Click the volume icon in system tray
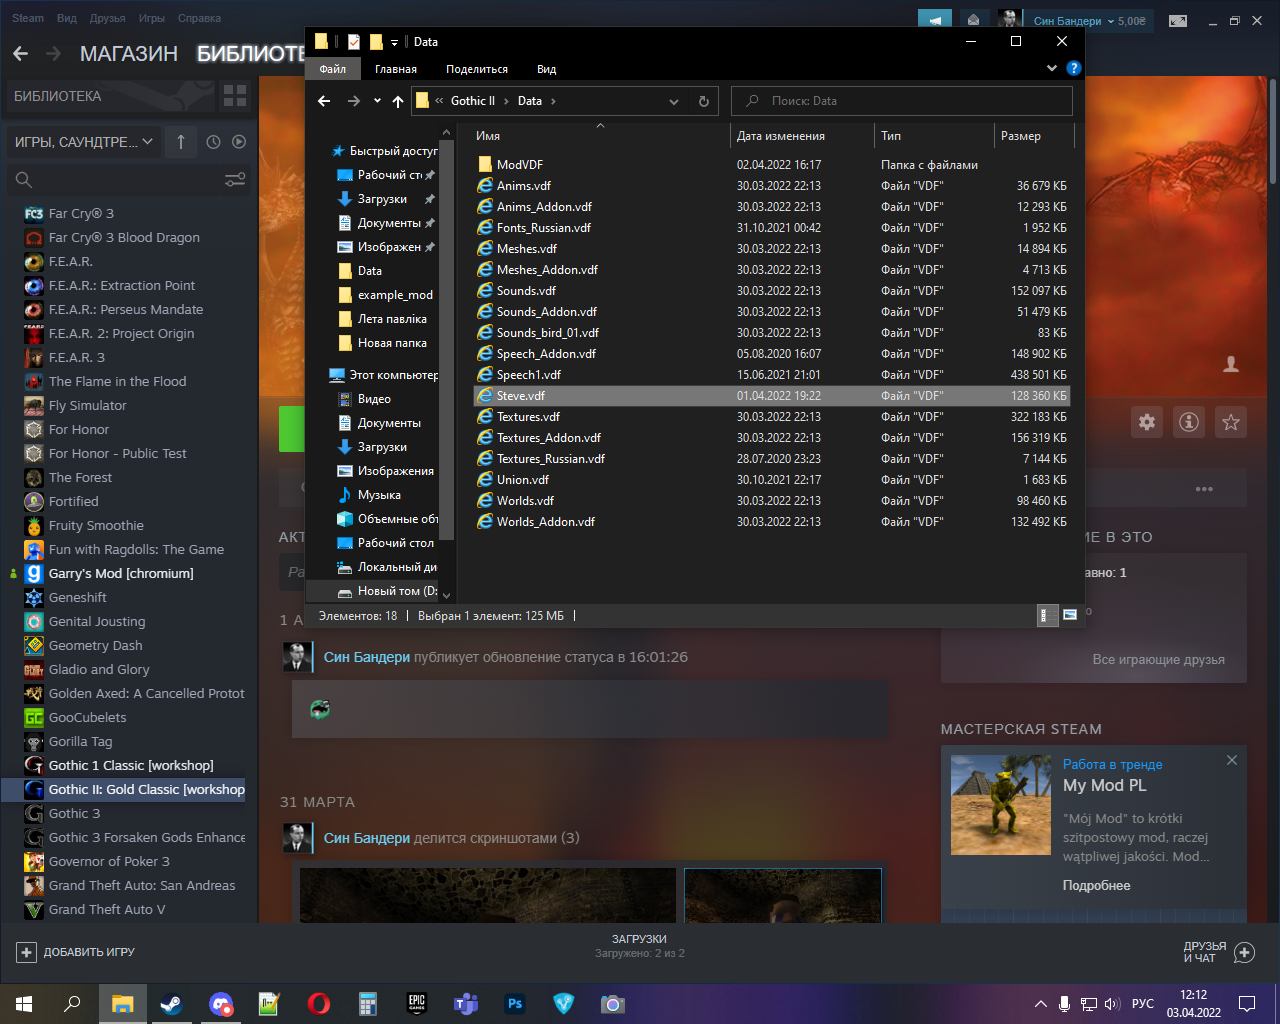Viewport: 1280px width, 1024px height. pos(1112,1004)
